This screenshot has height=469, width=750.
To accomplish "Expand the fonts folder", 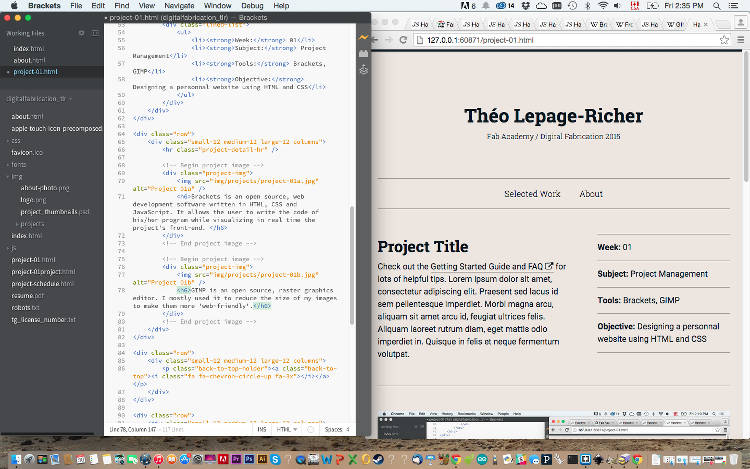I will click(18, 164).
